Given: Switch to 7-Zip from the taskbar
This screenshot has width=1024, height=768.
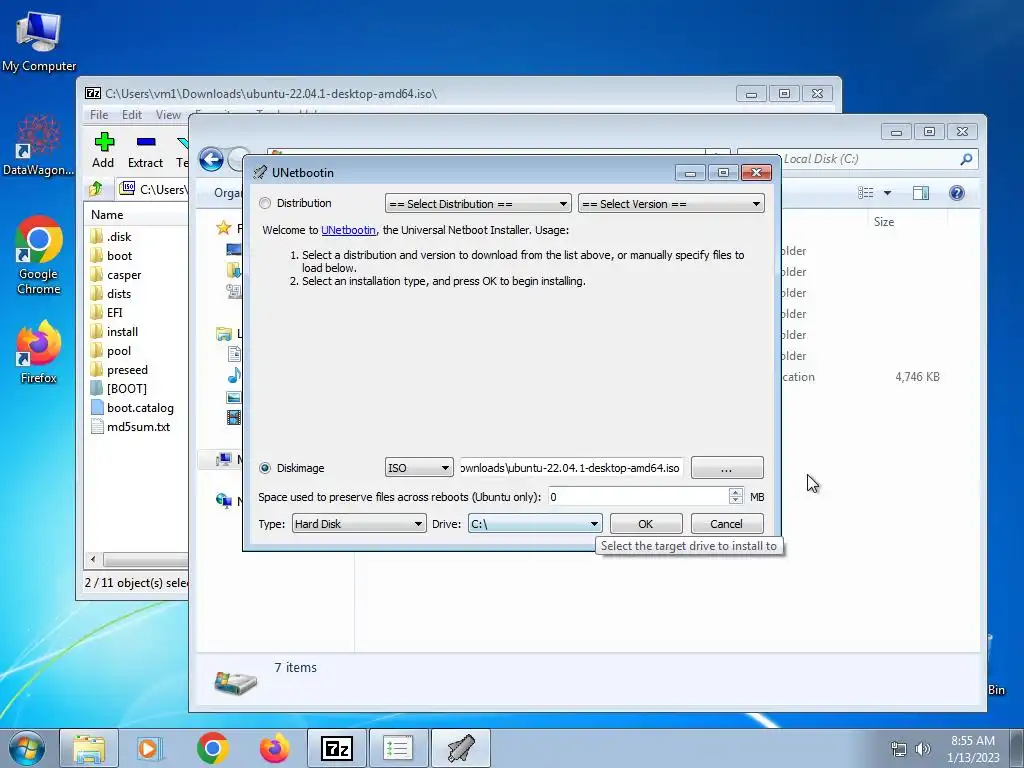Looking at the screenshot, I should coord(336,748).
